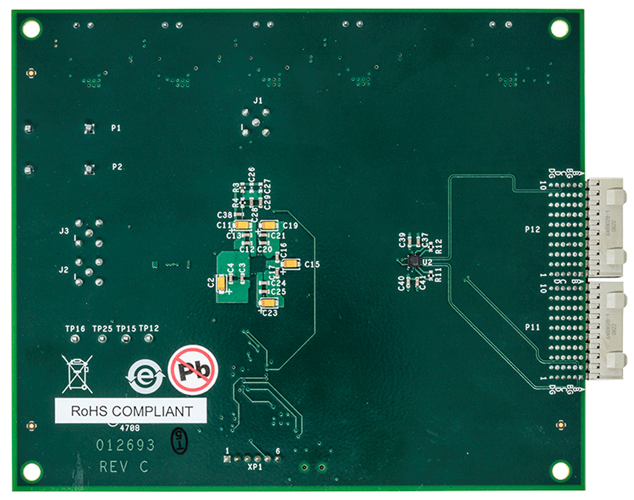The height and width of the screenshot is (500, 634).
Task: Click the orange C19 capacitor
Action: coord(266,226)
